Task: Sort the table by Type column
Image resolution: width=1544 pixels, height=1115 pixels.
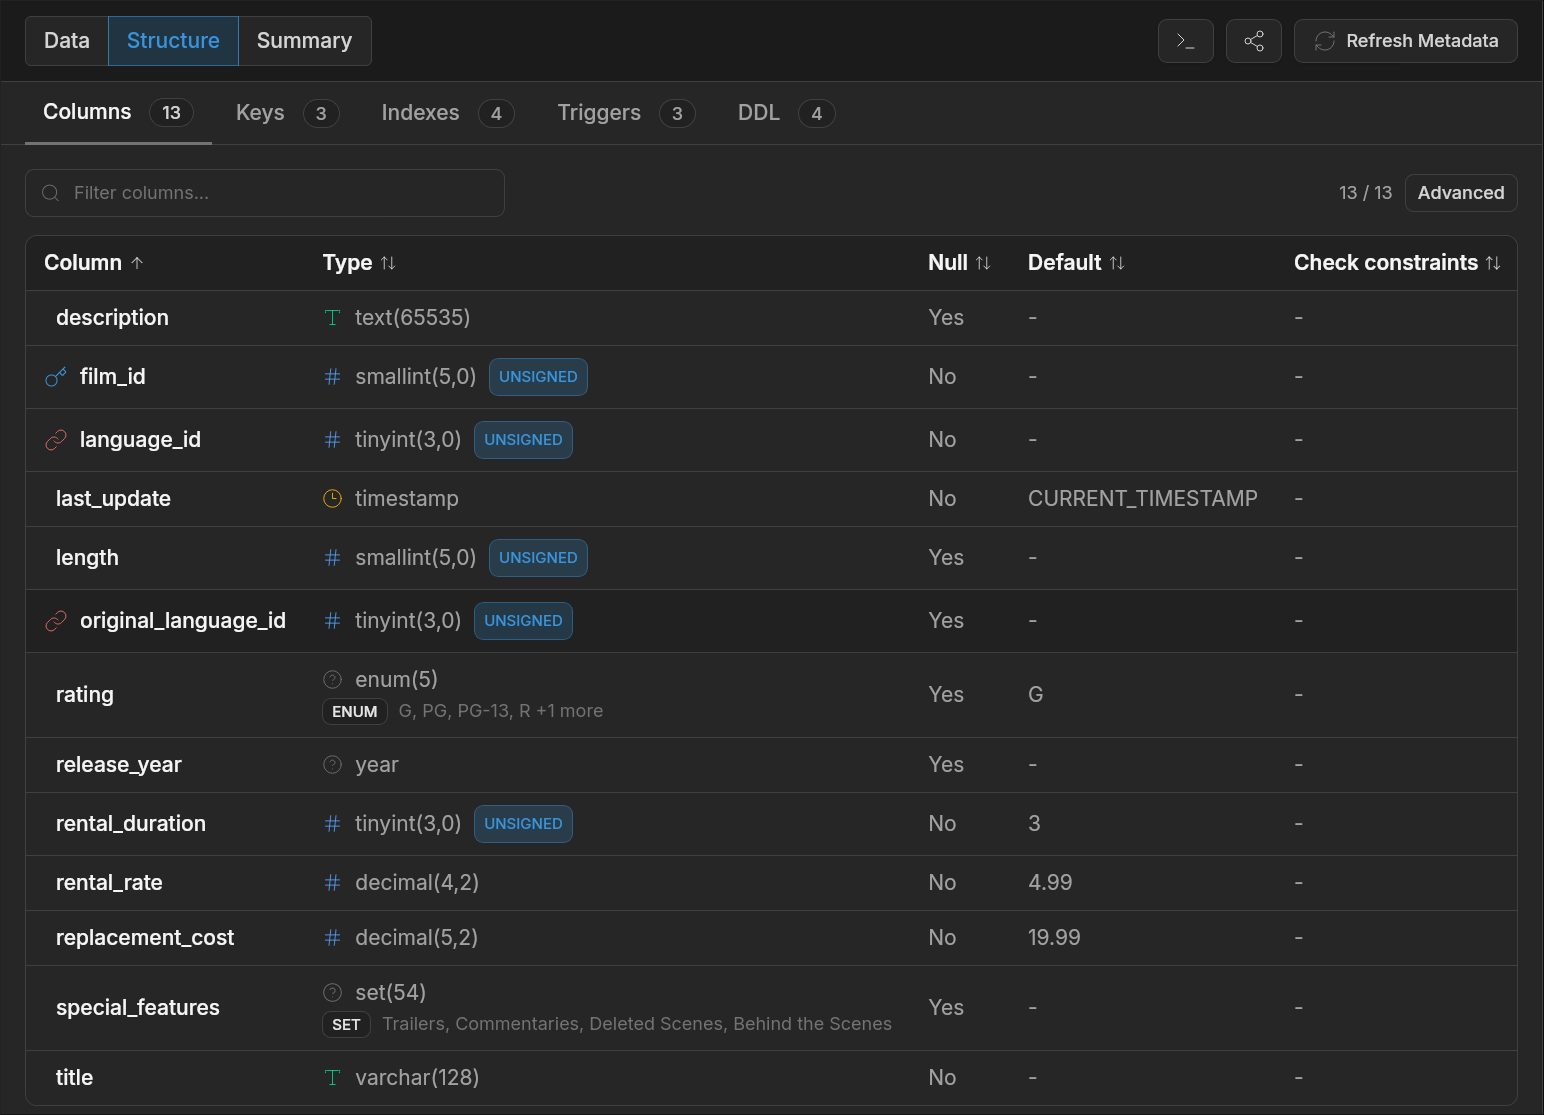Action: 359,263
